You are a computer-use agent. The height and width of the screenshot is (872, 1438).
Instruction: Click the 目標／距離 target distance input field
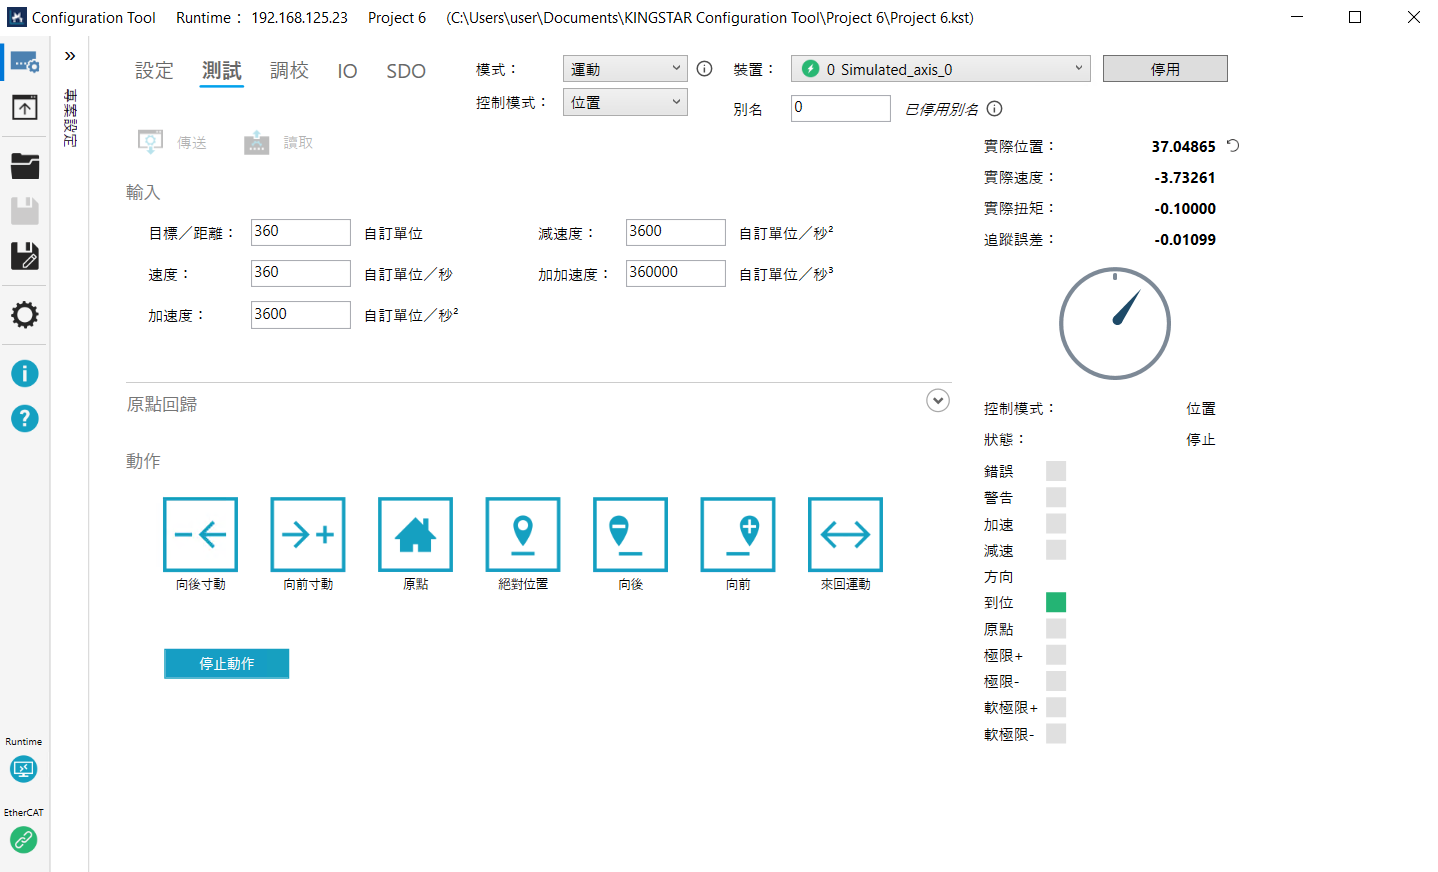tap(300, 232)
